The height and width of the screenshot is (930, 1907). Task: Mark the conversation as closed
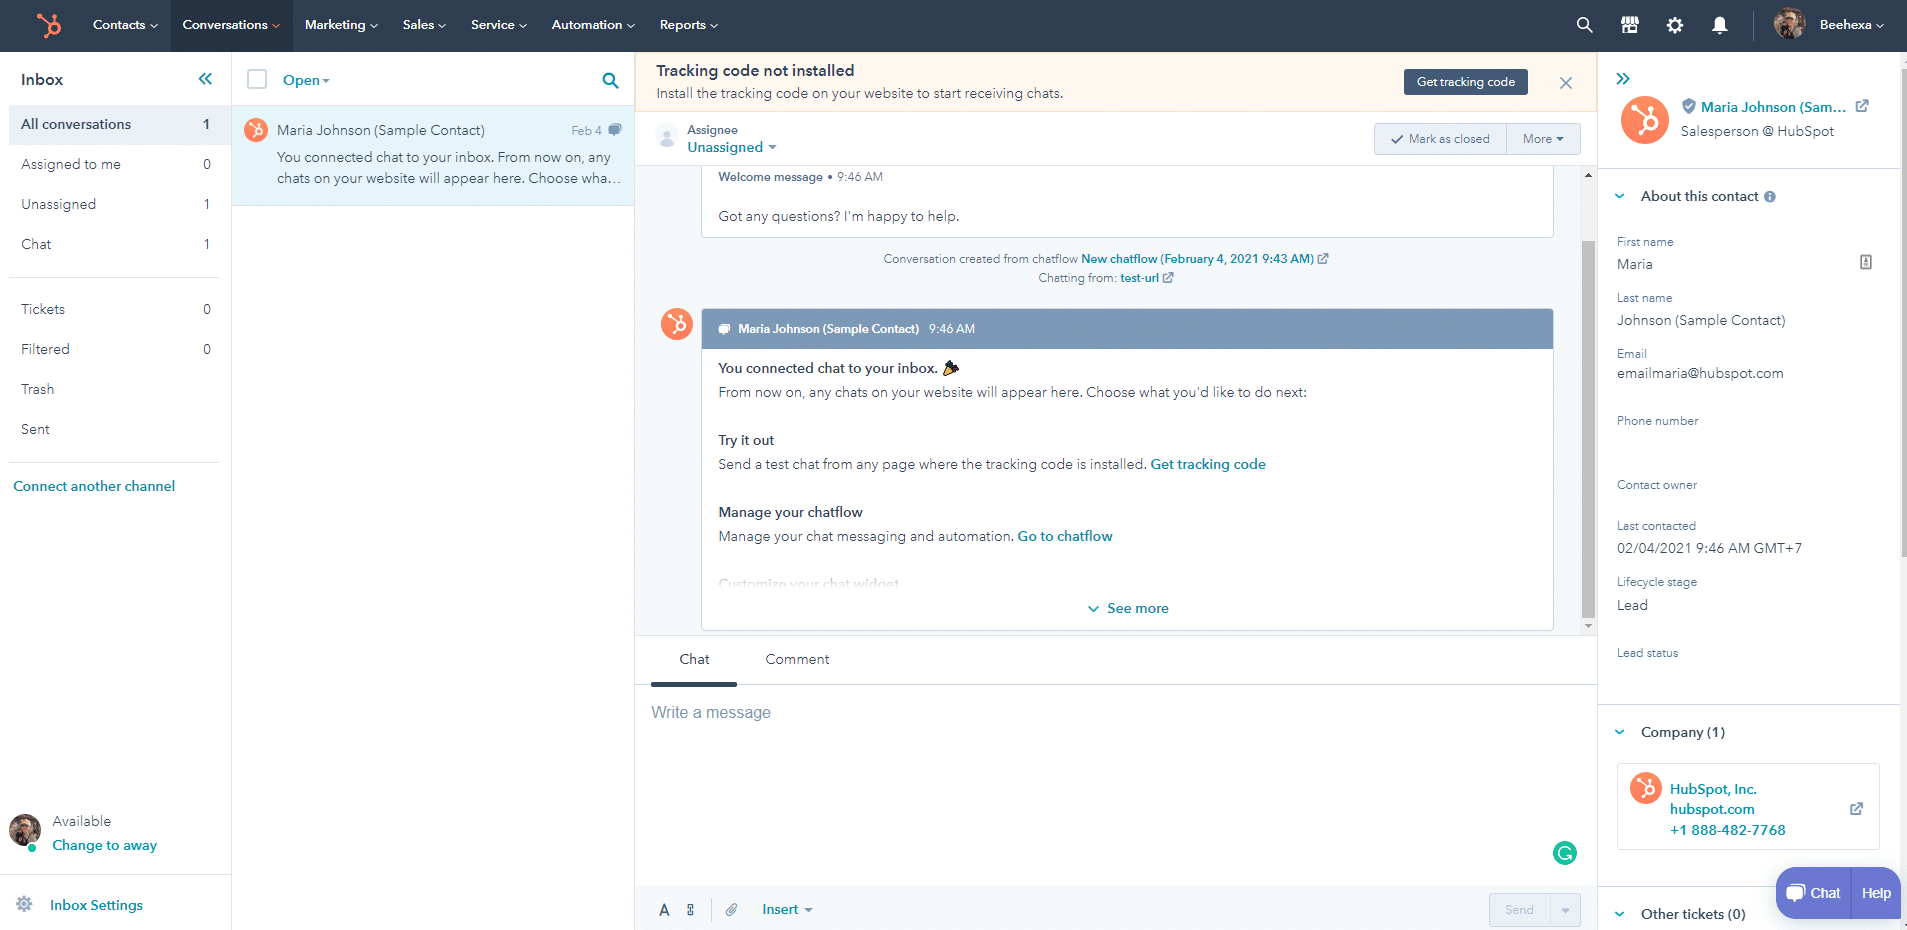[1440, 139]
